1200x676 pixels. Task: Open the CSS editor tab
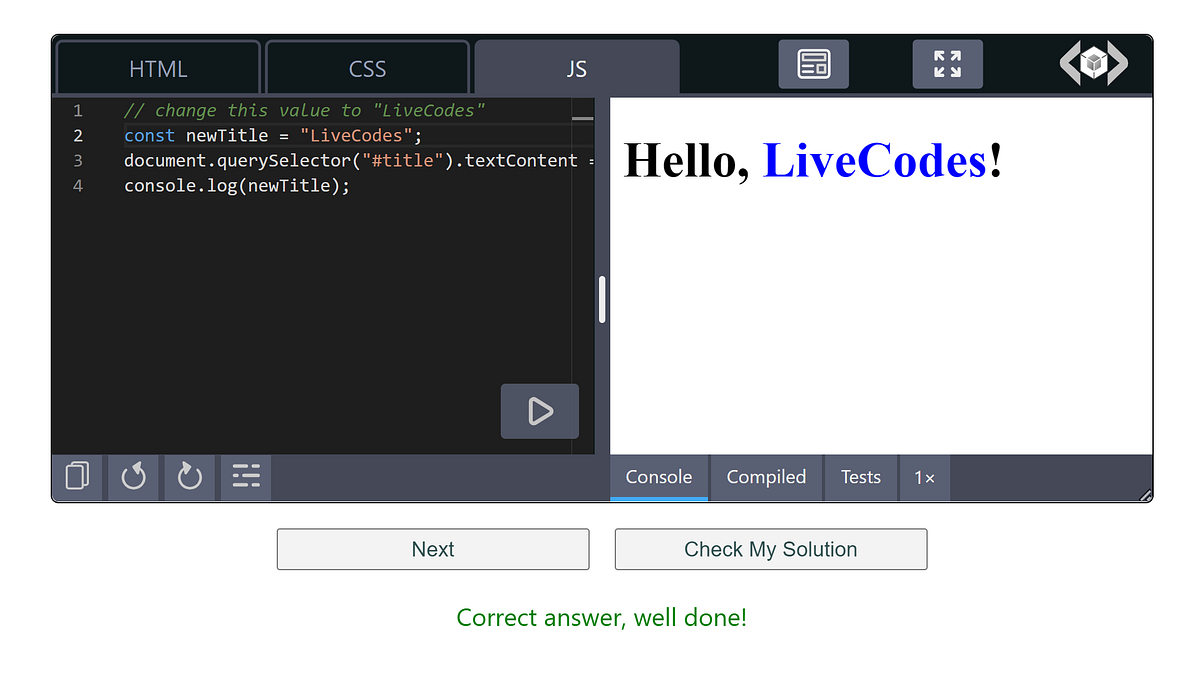[x=367, y=67]
